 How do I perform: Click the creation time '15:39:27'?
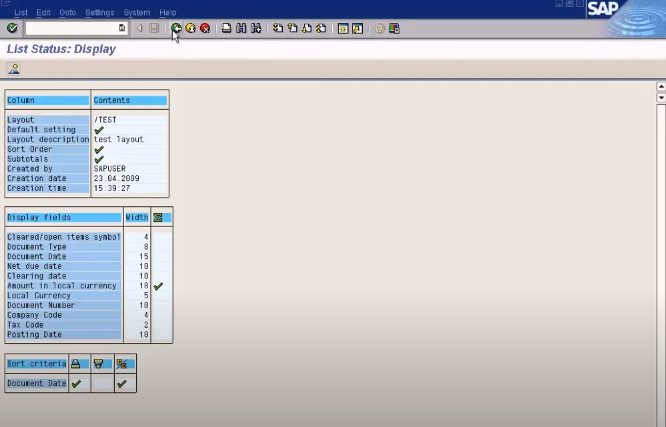tap(112, 188)
